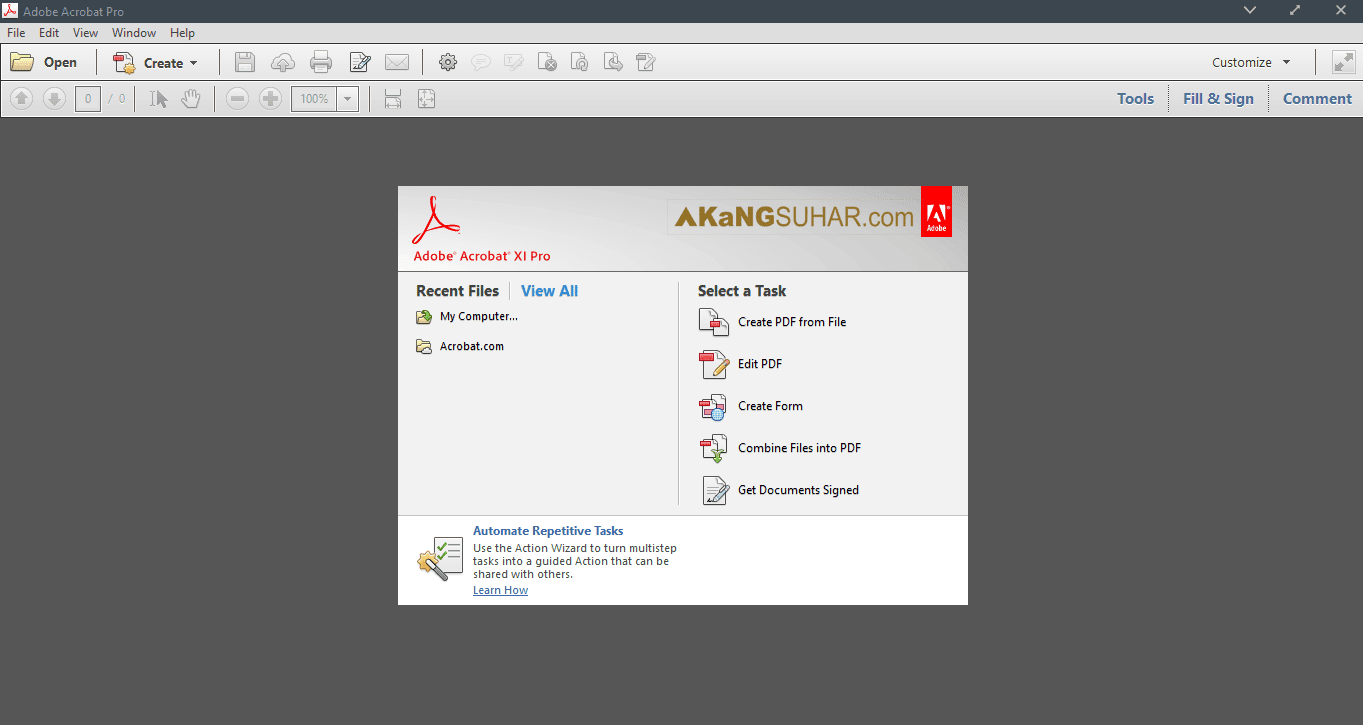The width and height of the screenshot is (1363, 725).
Task: Choose Create PDF from File task
Action: [791, 322]
